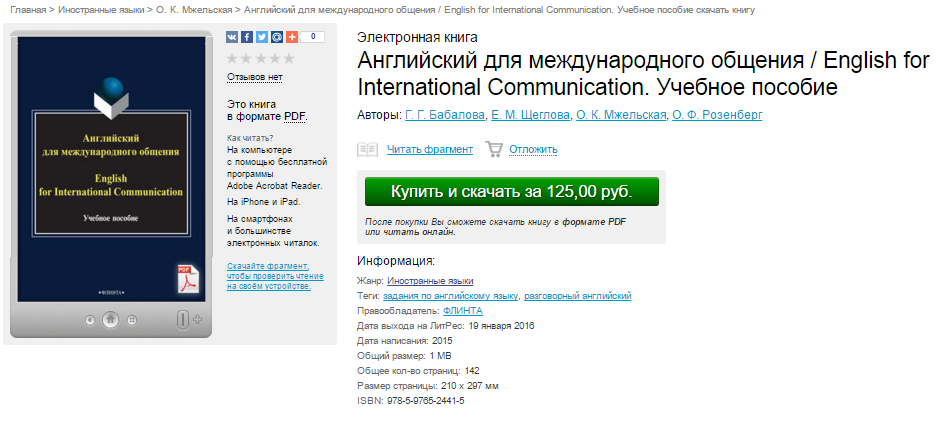This screenshot has width=949, height=421.
Task: Click the open book icon near Читать фрагмент
Action: tap(367, 149)
